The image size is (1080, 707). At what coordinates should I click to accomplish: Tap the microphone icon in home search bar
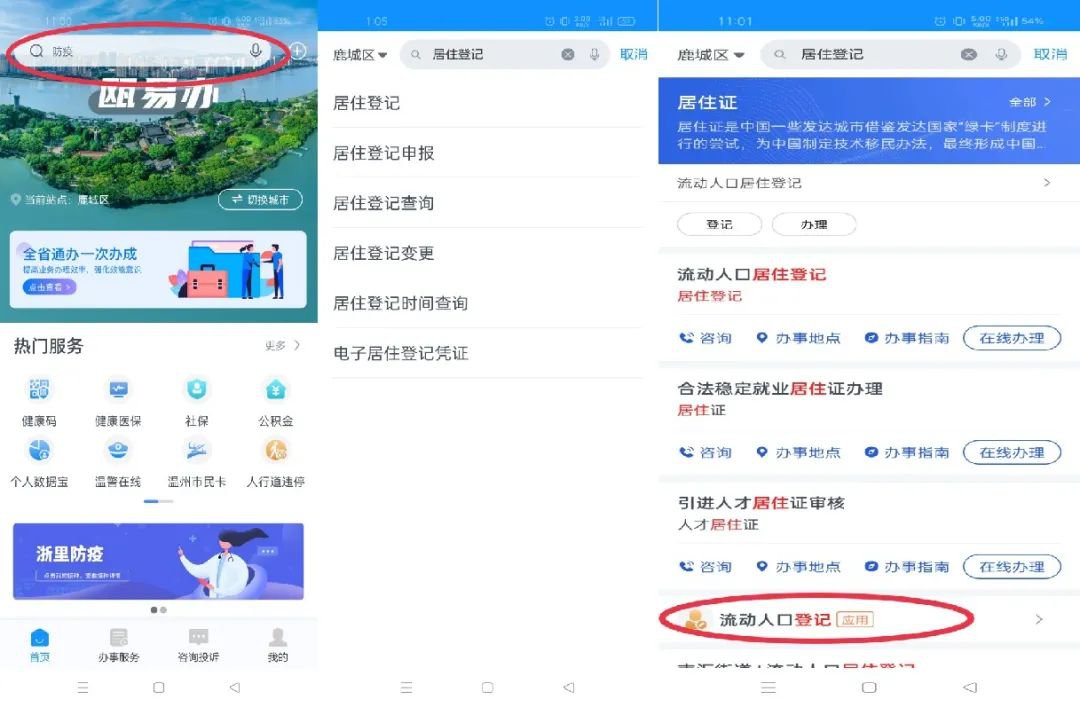click(x=256, y=51)
